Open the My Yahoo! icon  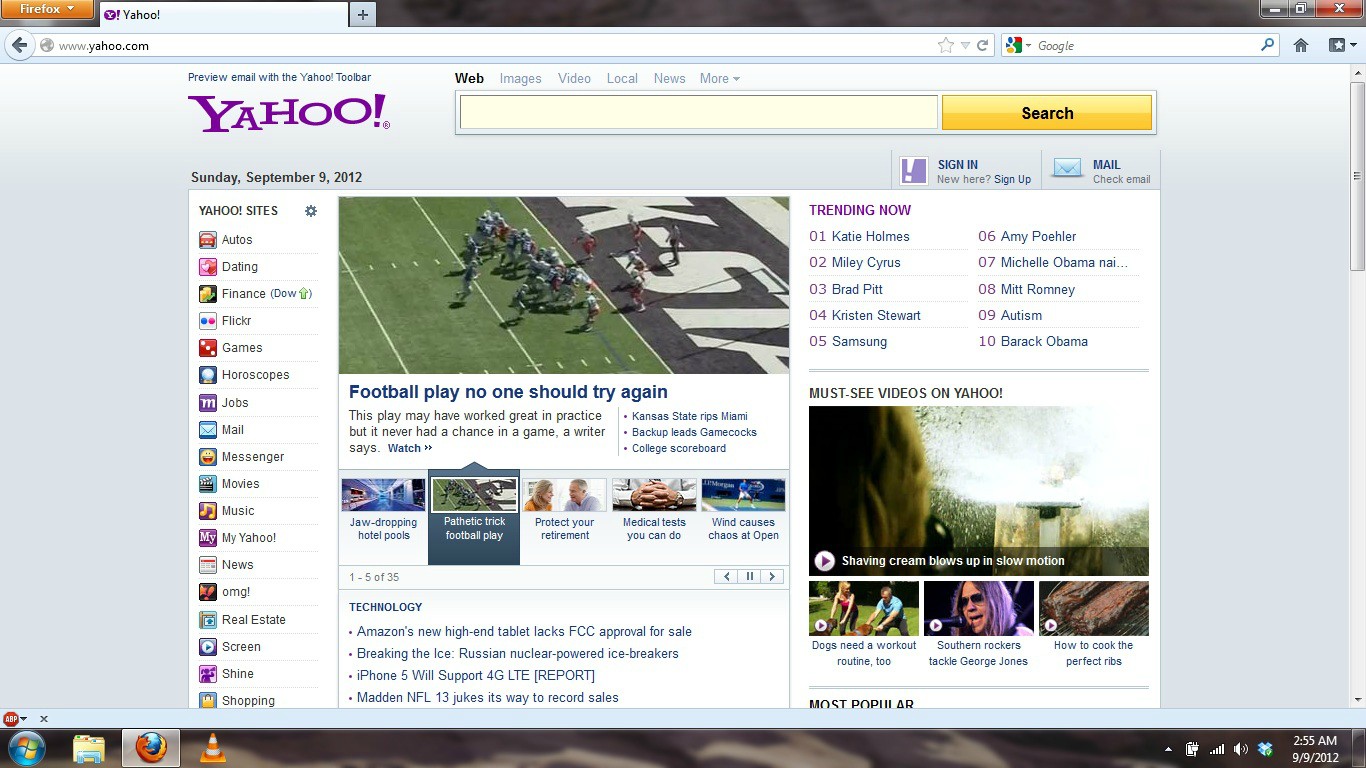point(208,538)
